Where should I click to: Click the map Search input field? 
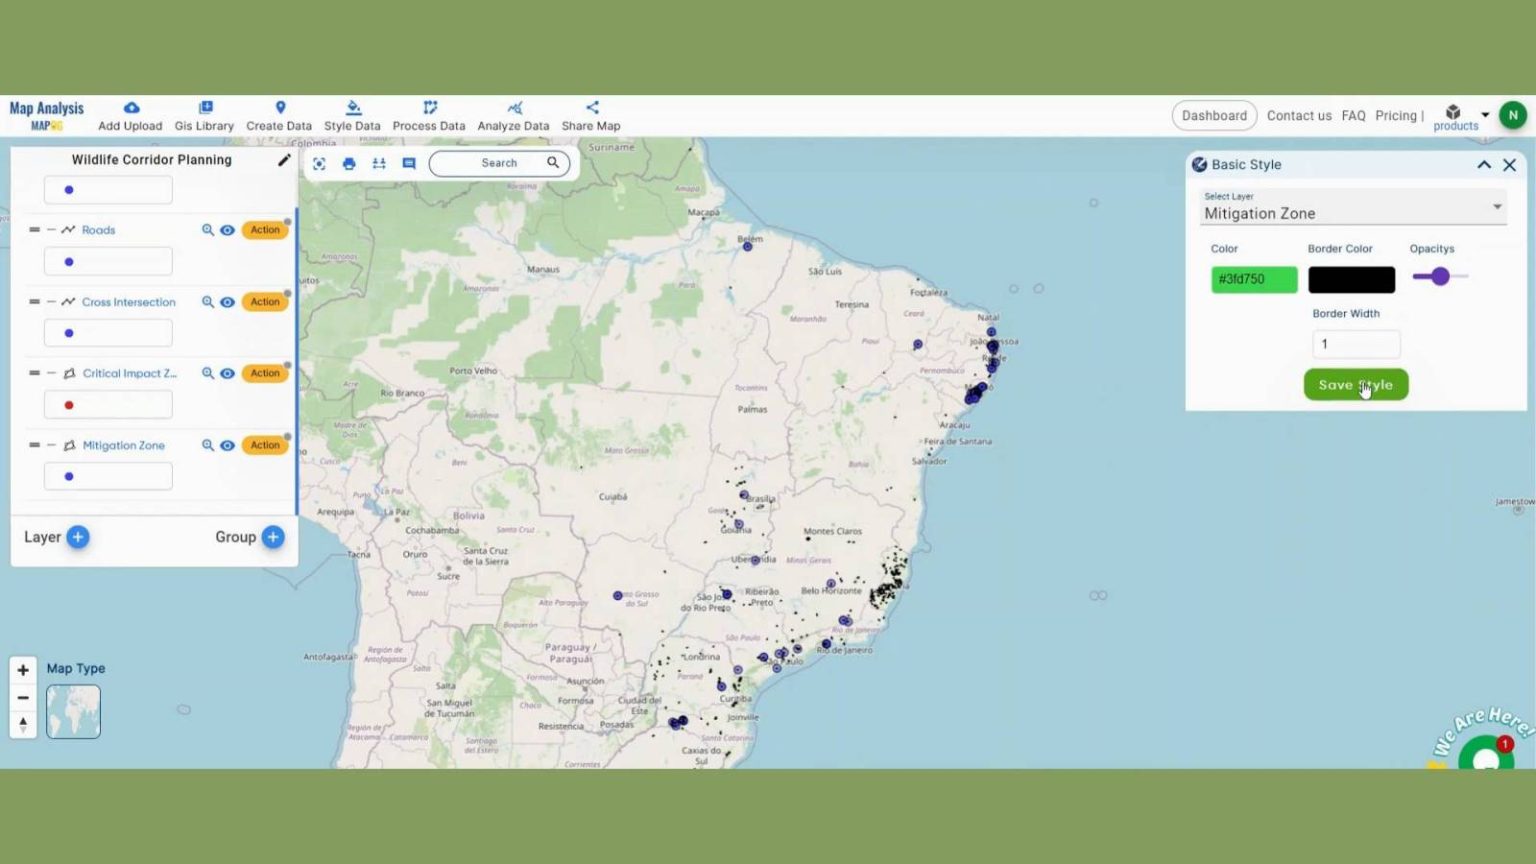point(499,163)
